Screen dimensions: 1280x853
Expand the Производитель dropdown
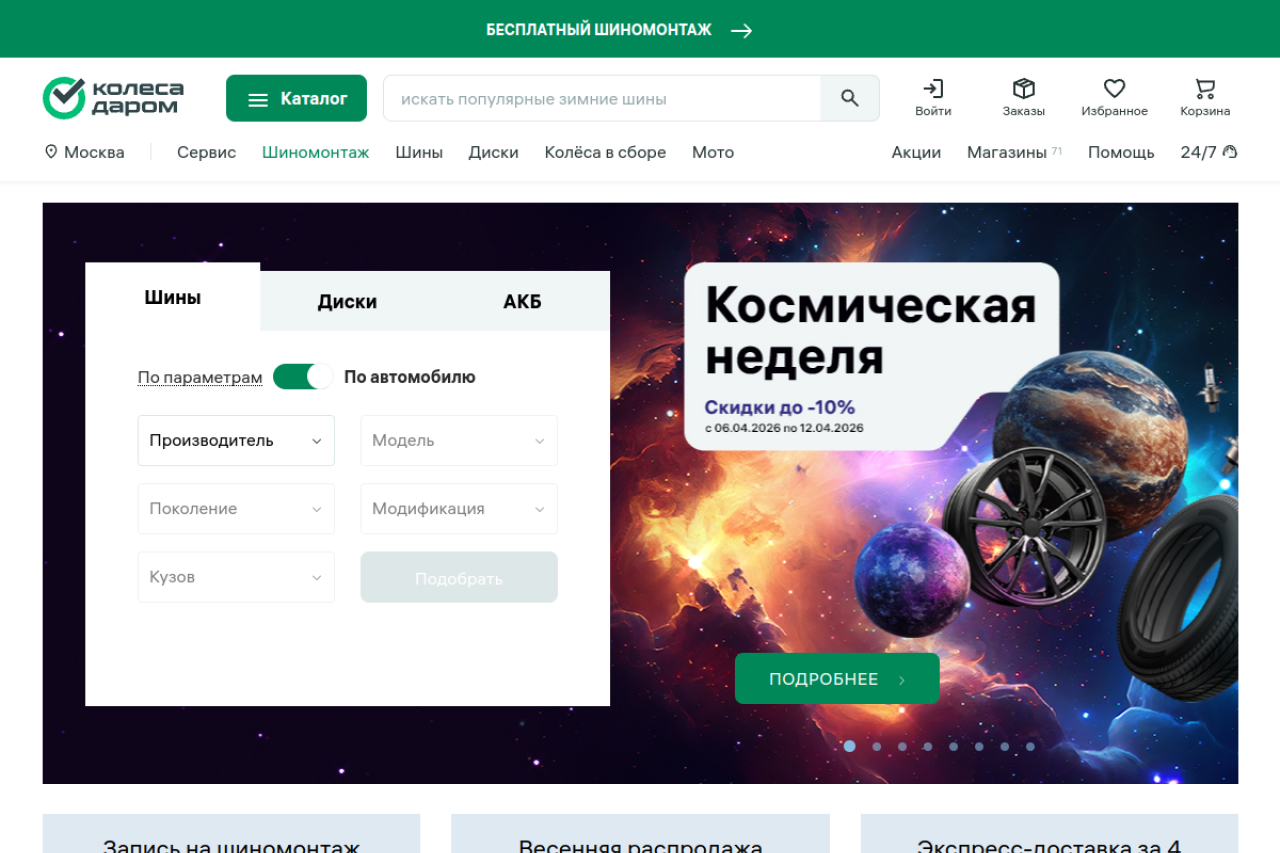[x=236, y=441]
